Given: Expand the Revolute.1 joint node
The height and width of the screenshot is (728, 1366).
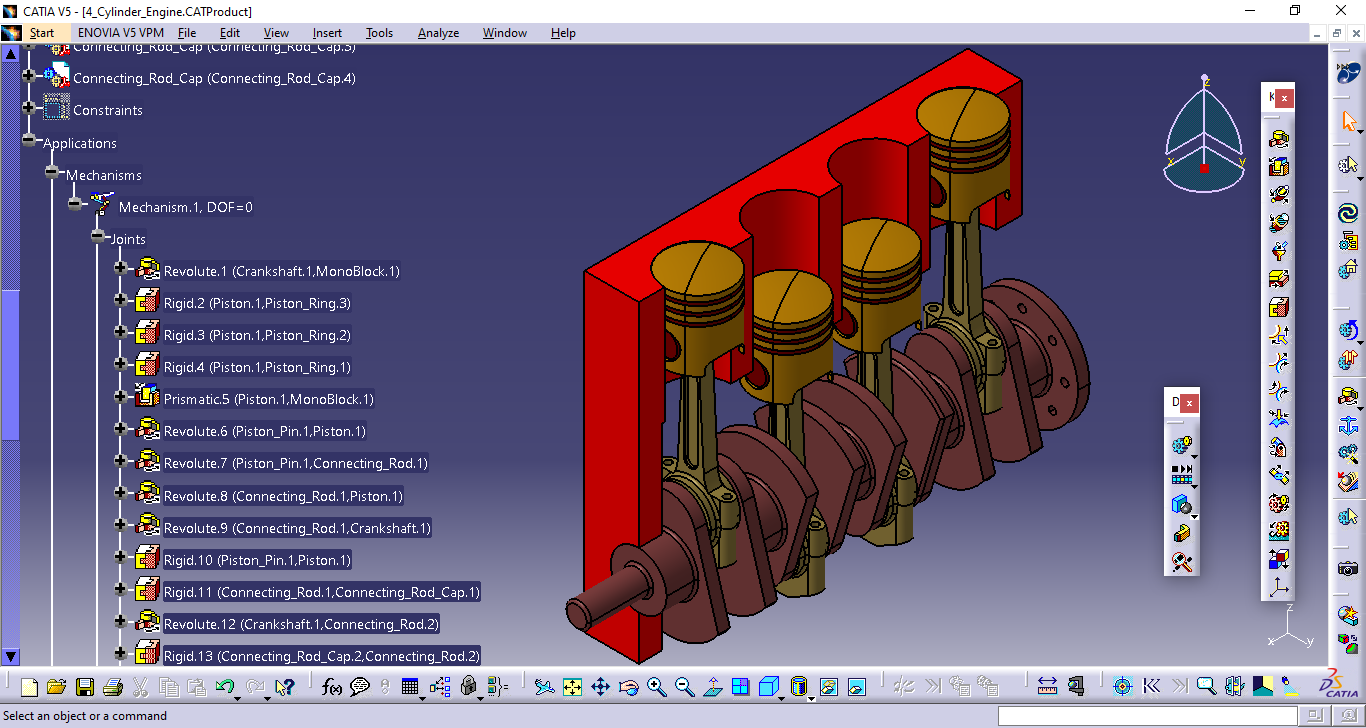Looking at the screenshot, I should [121, 268].
